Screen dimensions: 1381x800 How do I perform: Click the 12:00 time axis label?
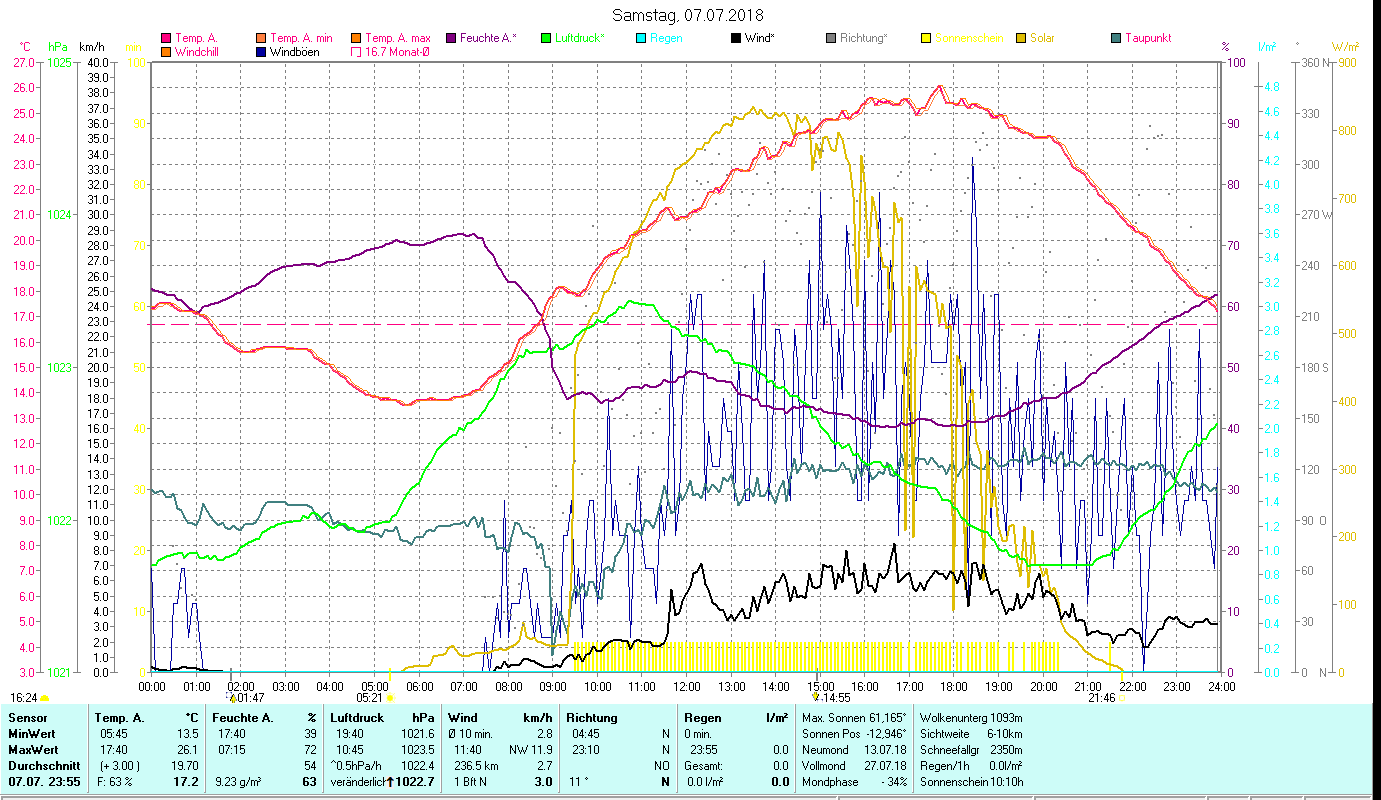(687, 686)
